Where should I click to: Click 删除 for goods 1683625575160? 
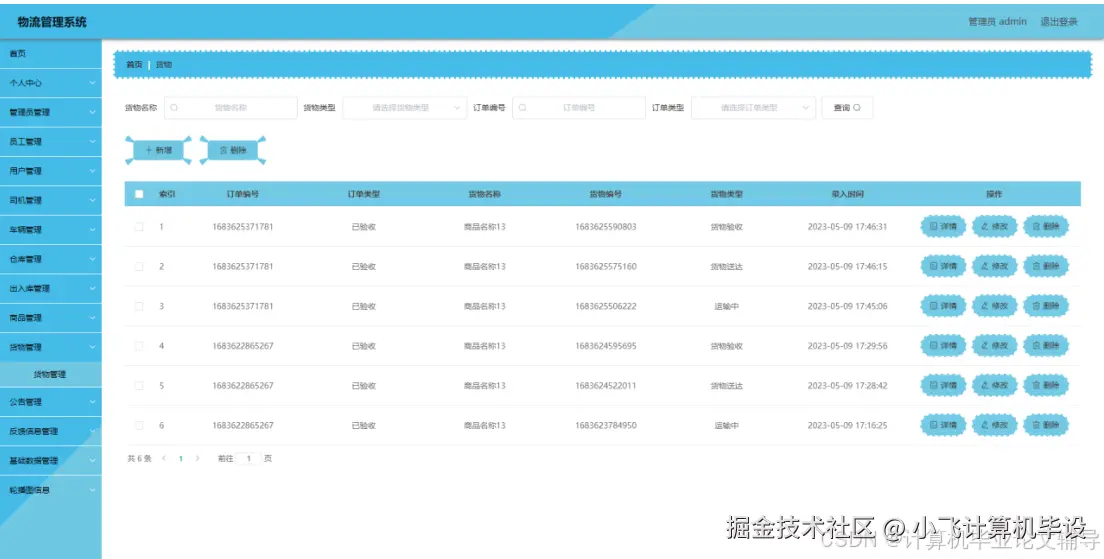pos(1046,266)
